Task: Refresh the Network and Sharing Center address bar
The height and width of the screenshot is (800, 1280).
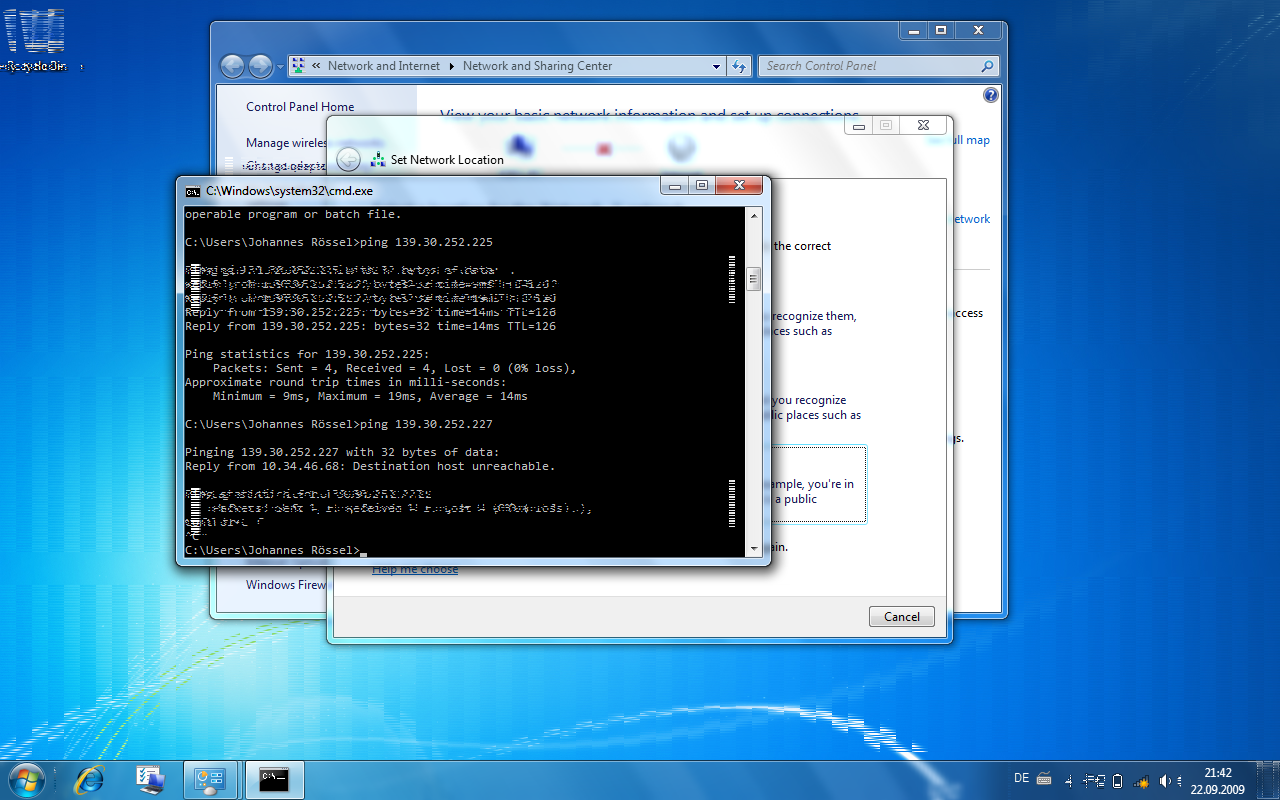Action: tap(739, 66)
